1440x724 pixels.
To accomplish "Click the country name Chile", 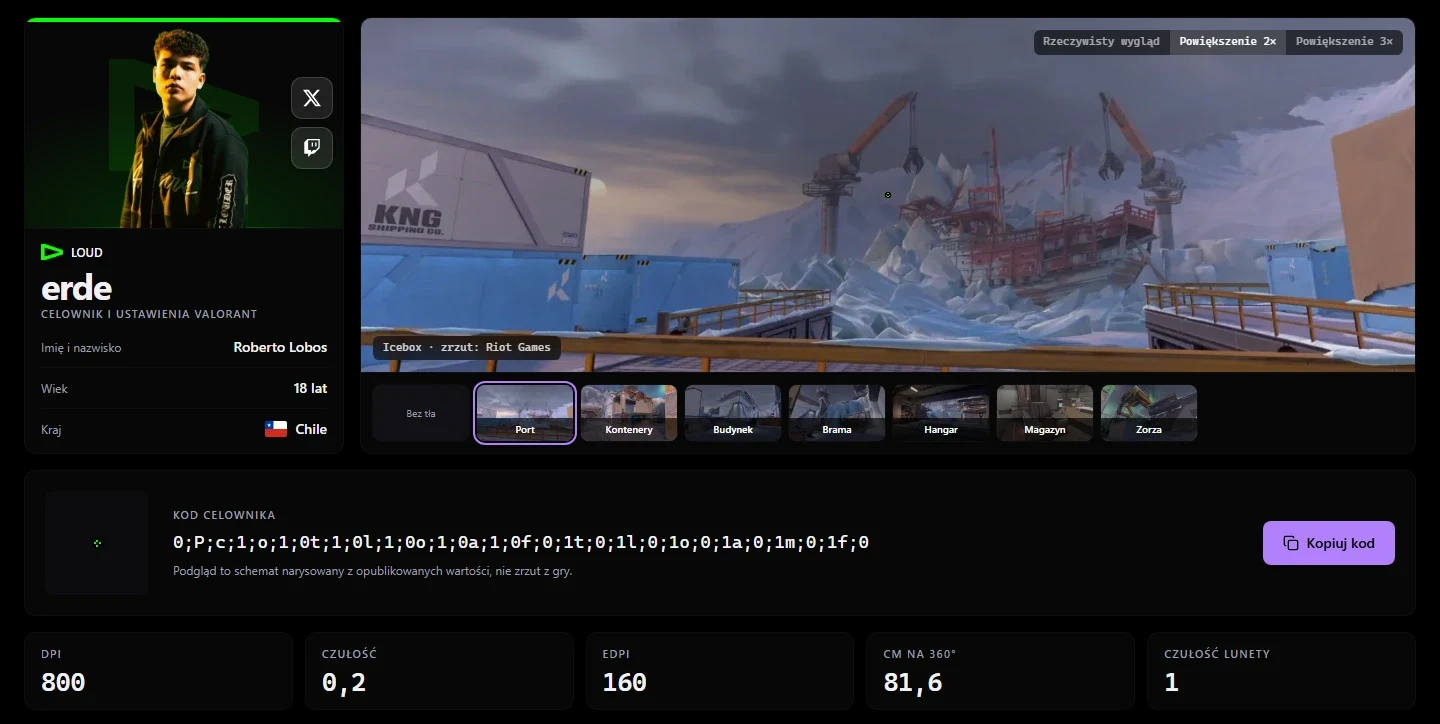I will click(311, 429).
